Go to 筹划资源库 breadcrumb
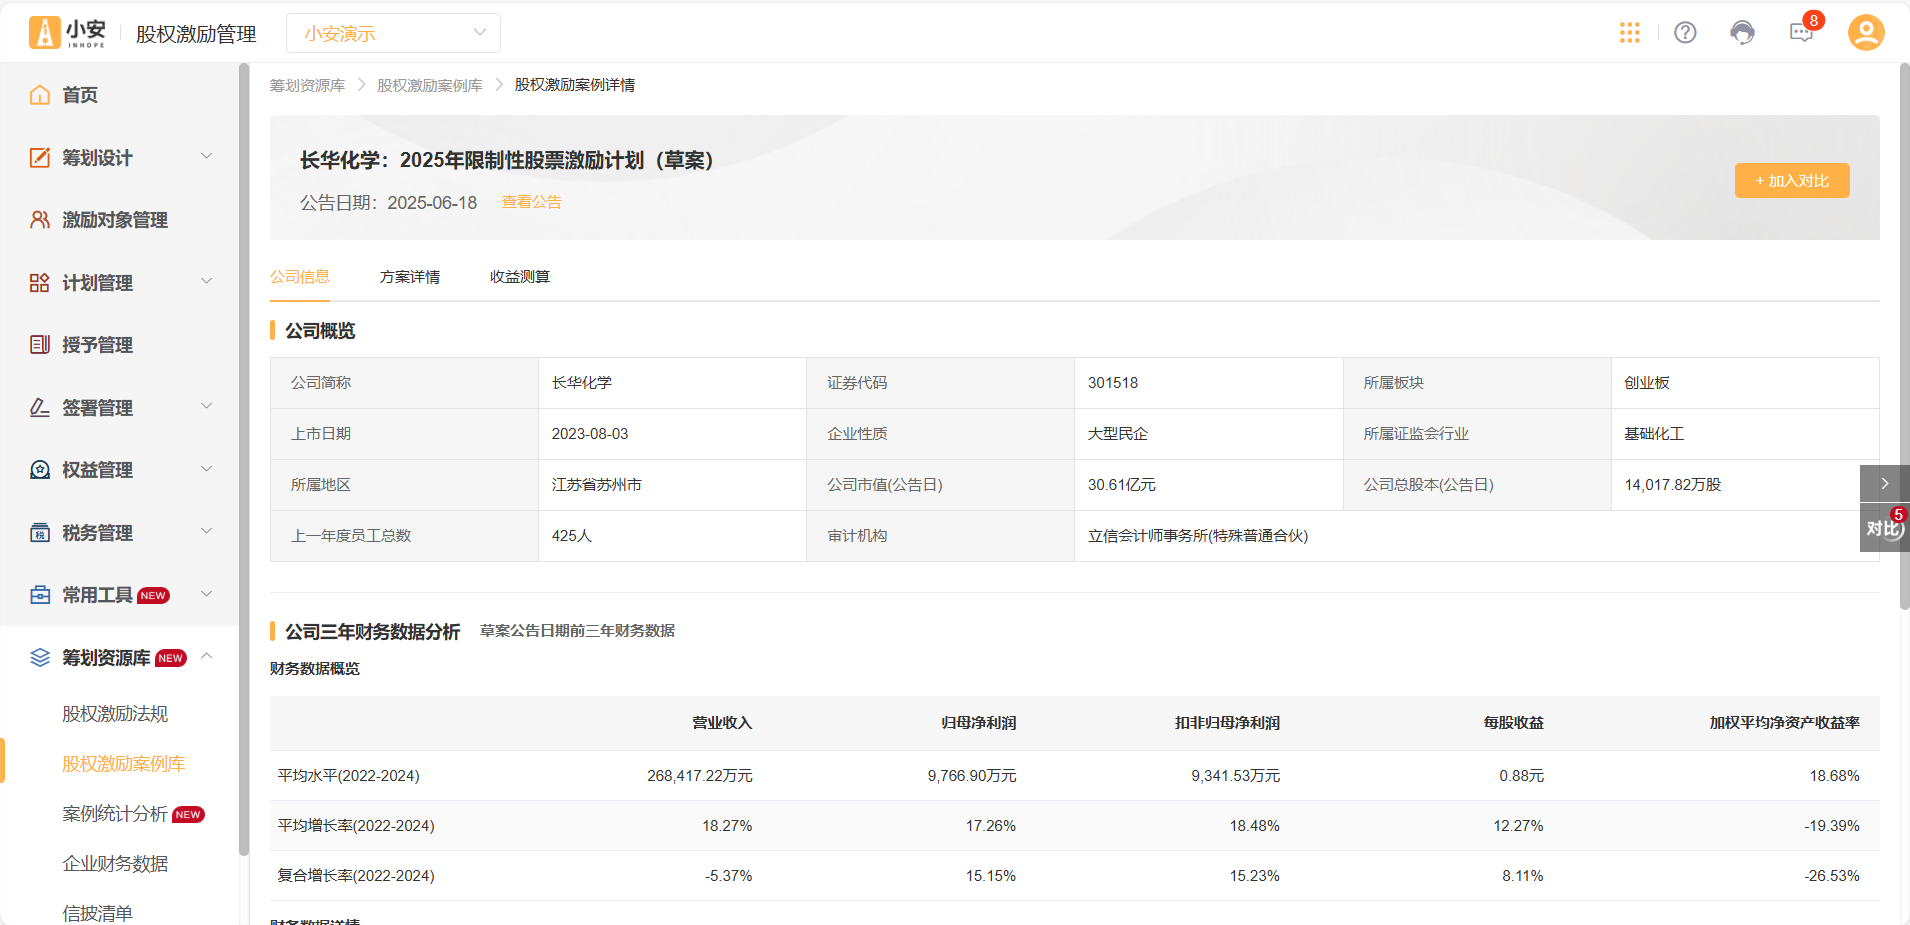This screenshot has height=925, width=1910. (x=307, y=85)
